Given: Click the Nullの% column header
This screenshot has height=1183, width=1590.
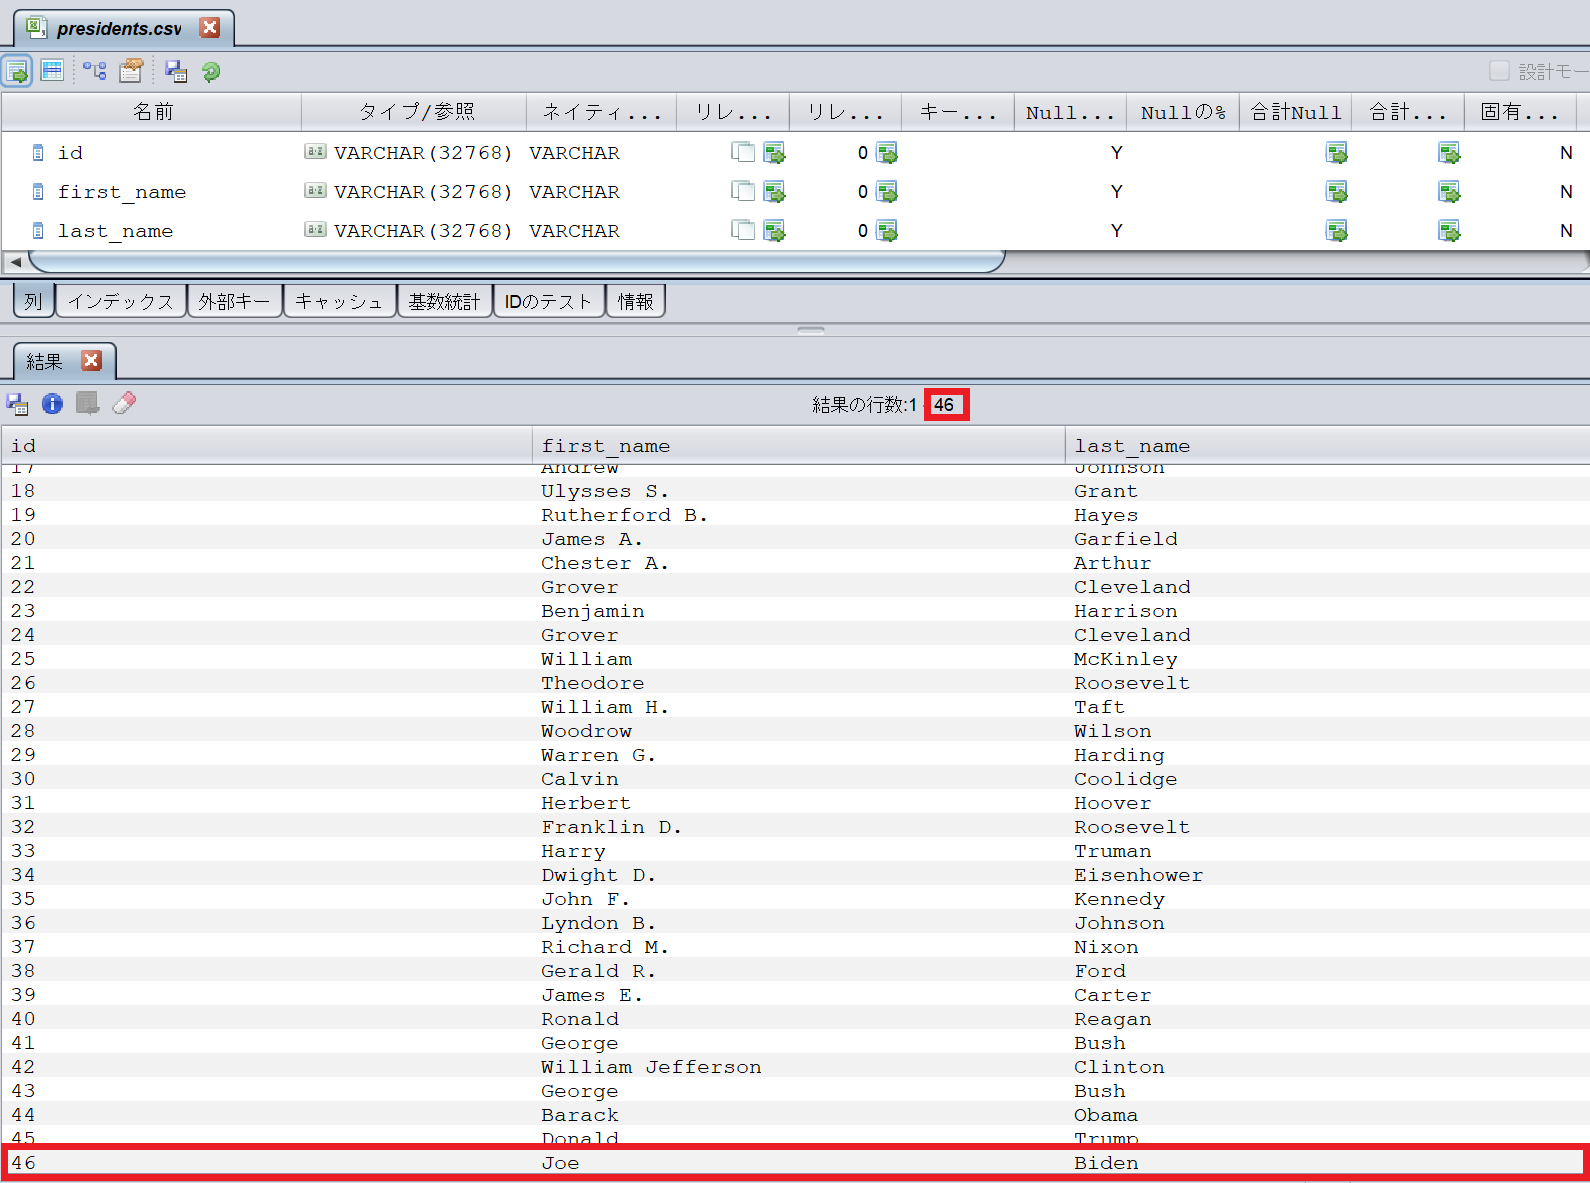Looking at the screenshot, I should (x=1183, y=112).
